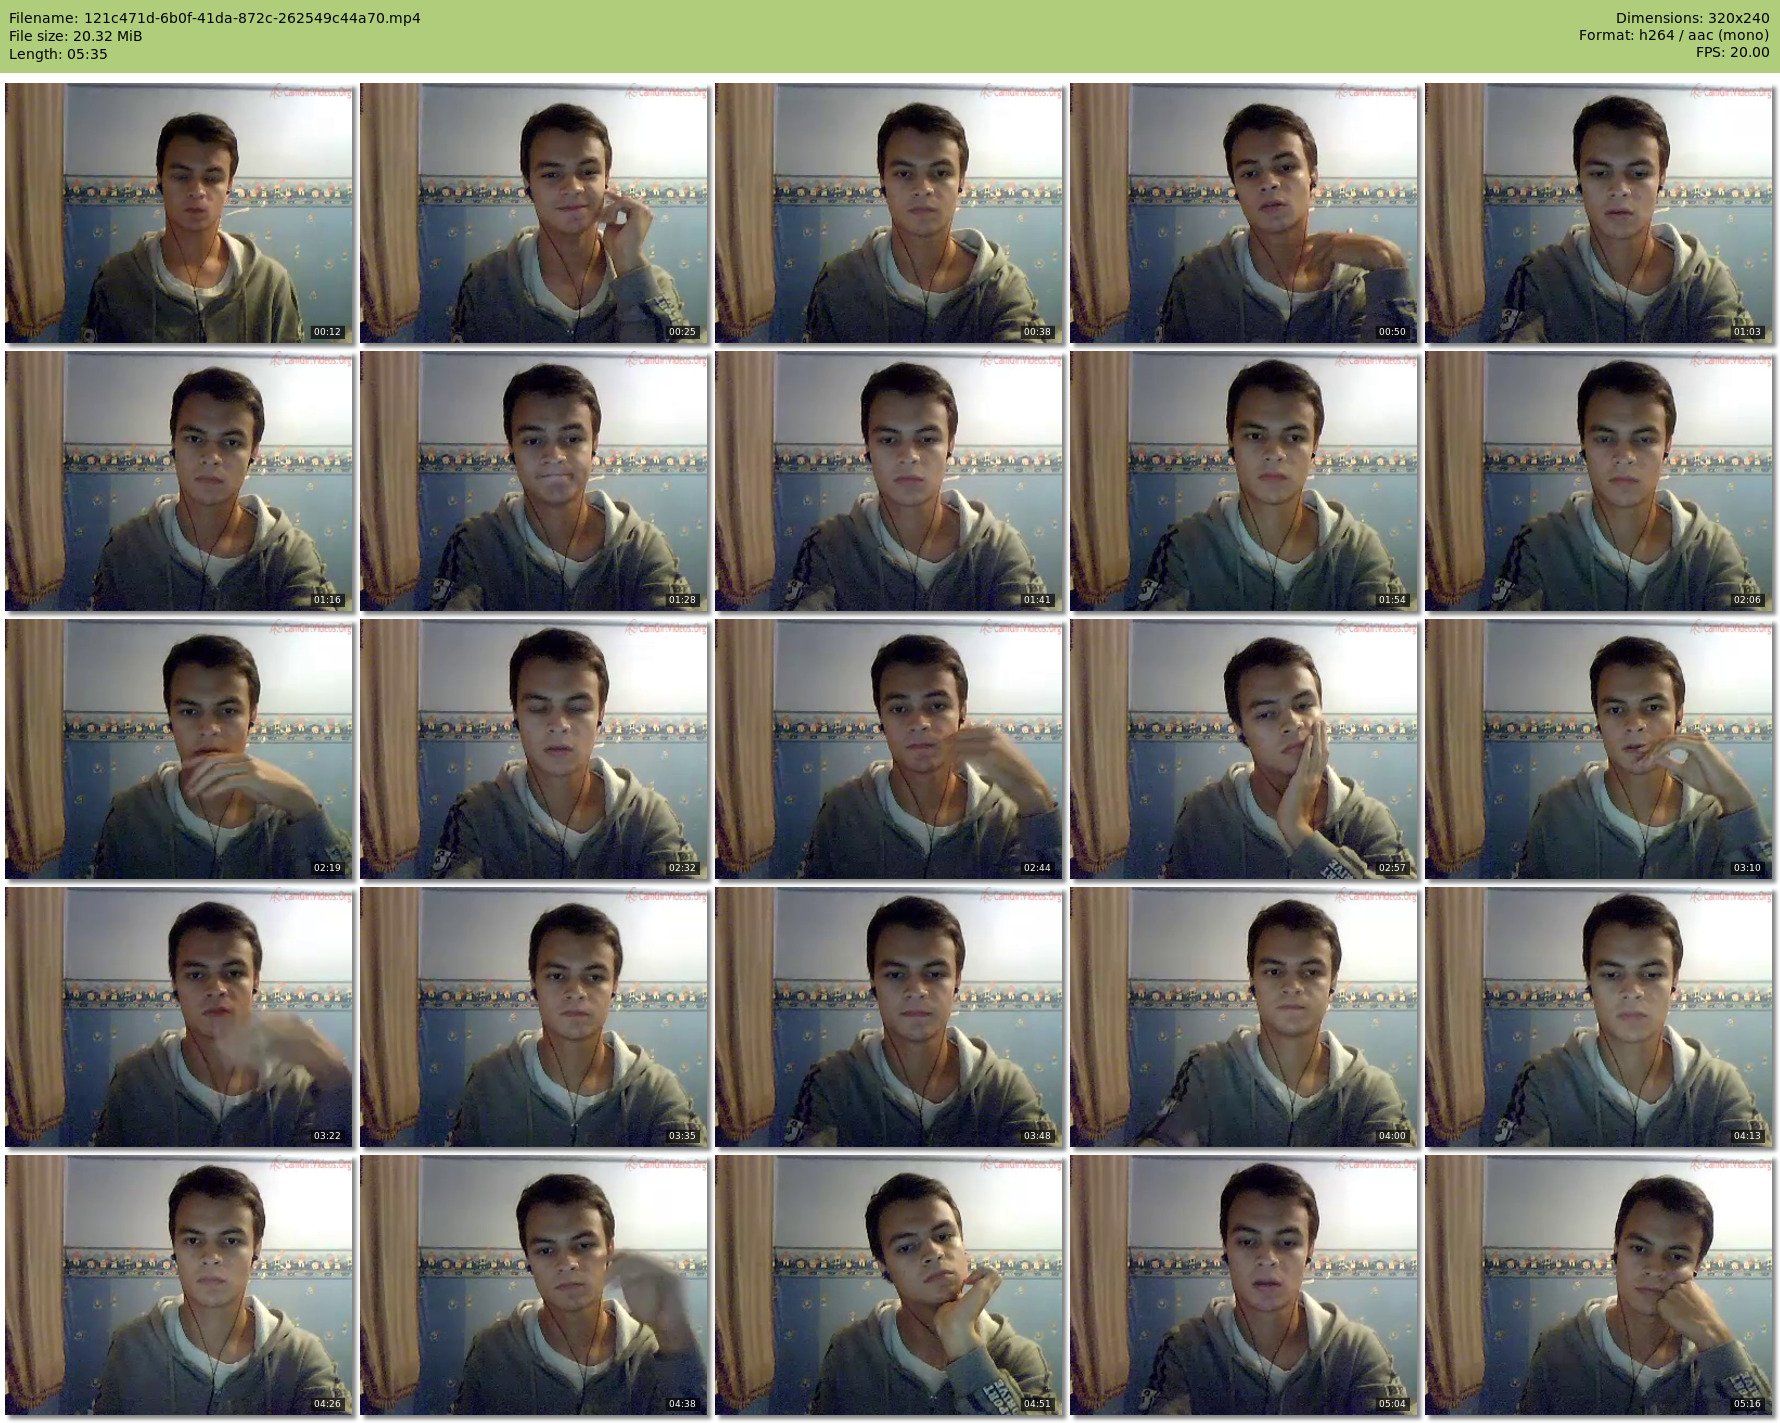Click the 02:19 frame thumbnail
1780x1423 pixels.
coord(179,749)
